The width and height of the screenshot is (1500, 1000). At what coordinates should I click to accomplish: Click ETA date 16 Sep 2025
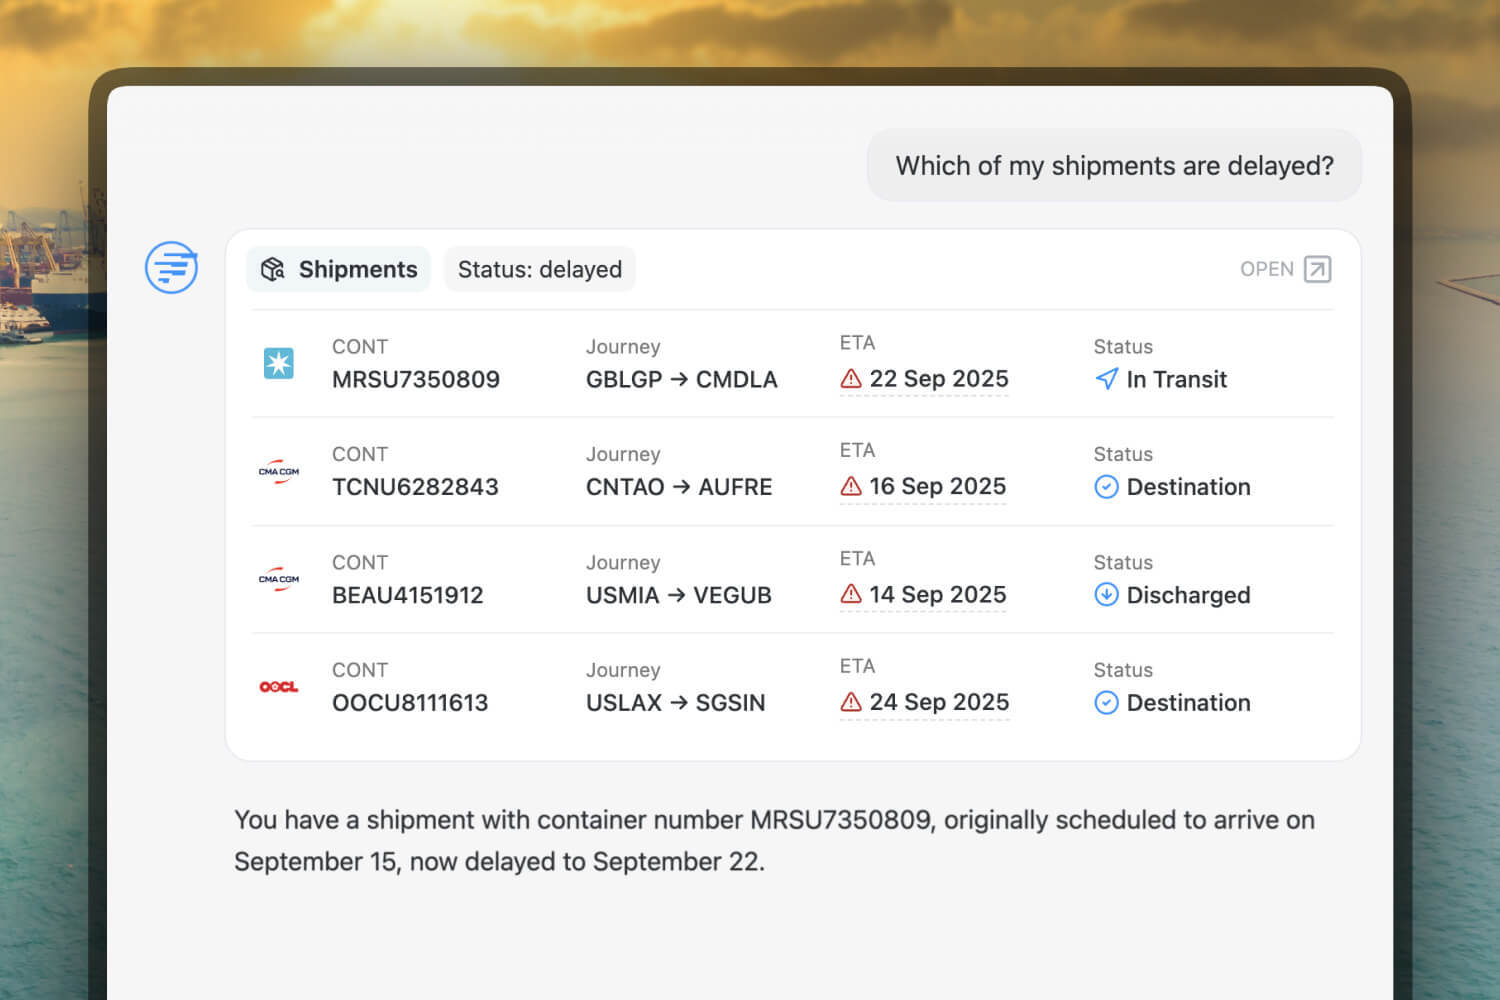(x=938, y=486)
